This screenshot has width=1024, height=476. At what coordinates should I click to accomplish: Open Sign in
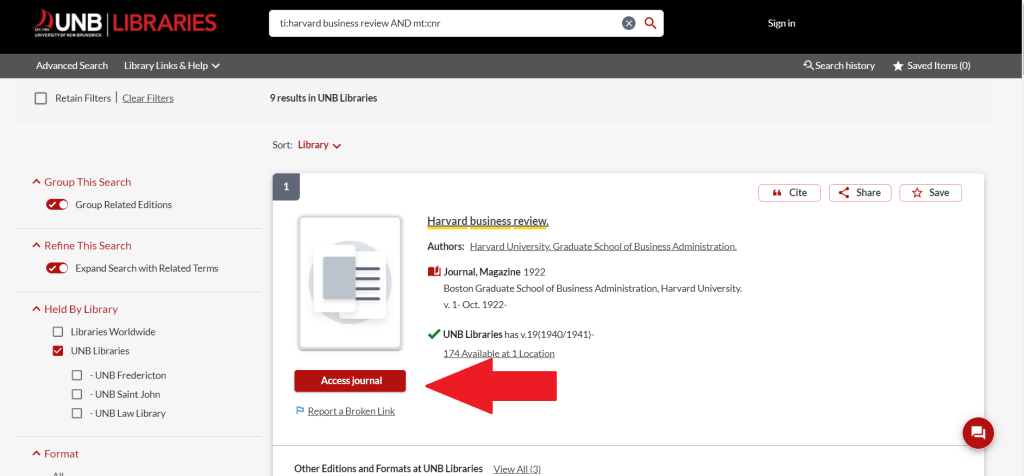781,24
